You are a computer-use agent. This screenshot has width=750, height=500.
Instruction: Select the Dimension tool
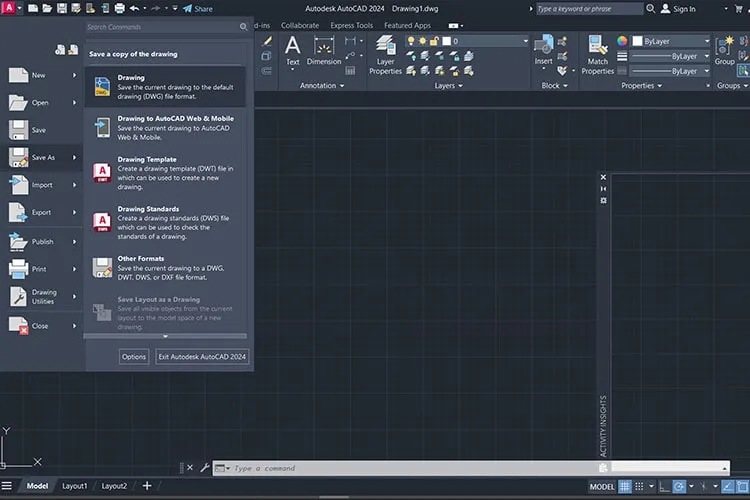(x=324, y=50)
